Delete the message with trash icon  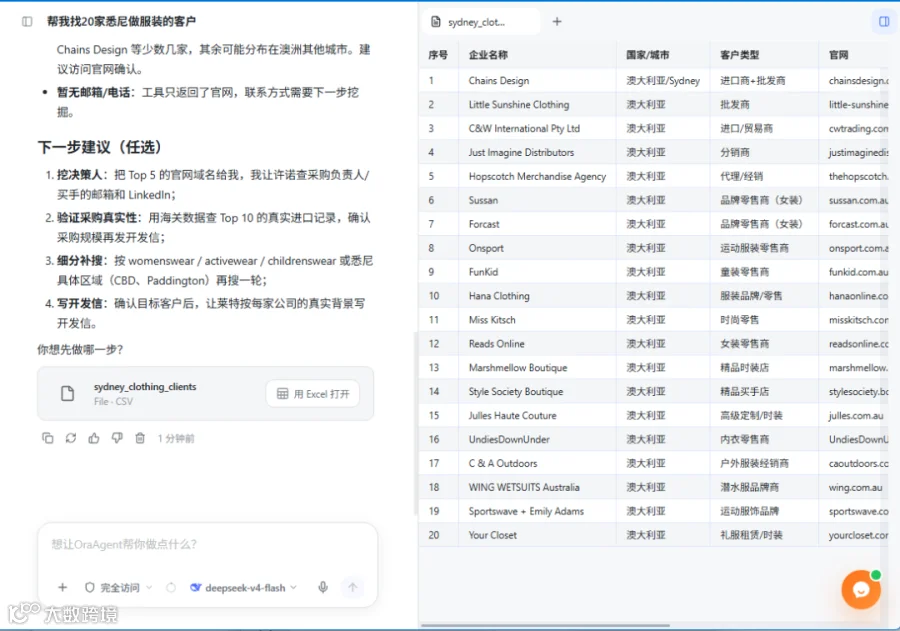point(140,438)
